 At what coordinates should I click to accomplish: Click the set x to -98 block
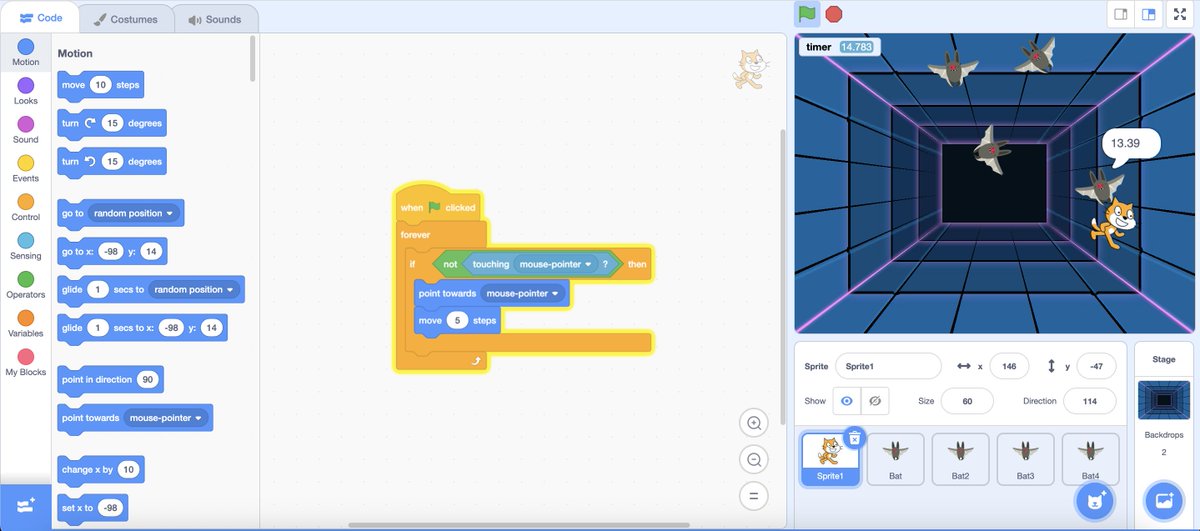tap(93, 507)
